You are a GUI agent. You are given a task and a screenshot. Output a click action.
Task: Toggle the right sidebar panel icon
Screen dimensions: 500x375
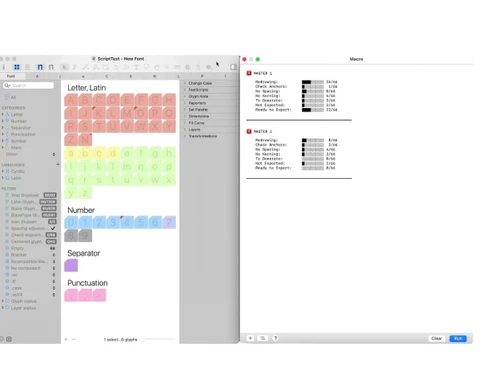[x=233, y=67]
